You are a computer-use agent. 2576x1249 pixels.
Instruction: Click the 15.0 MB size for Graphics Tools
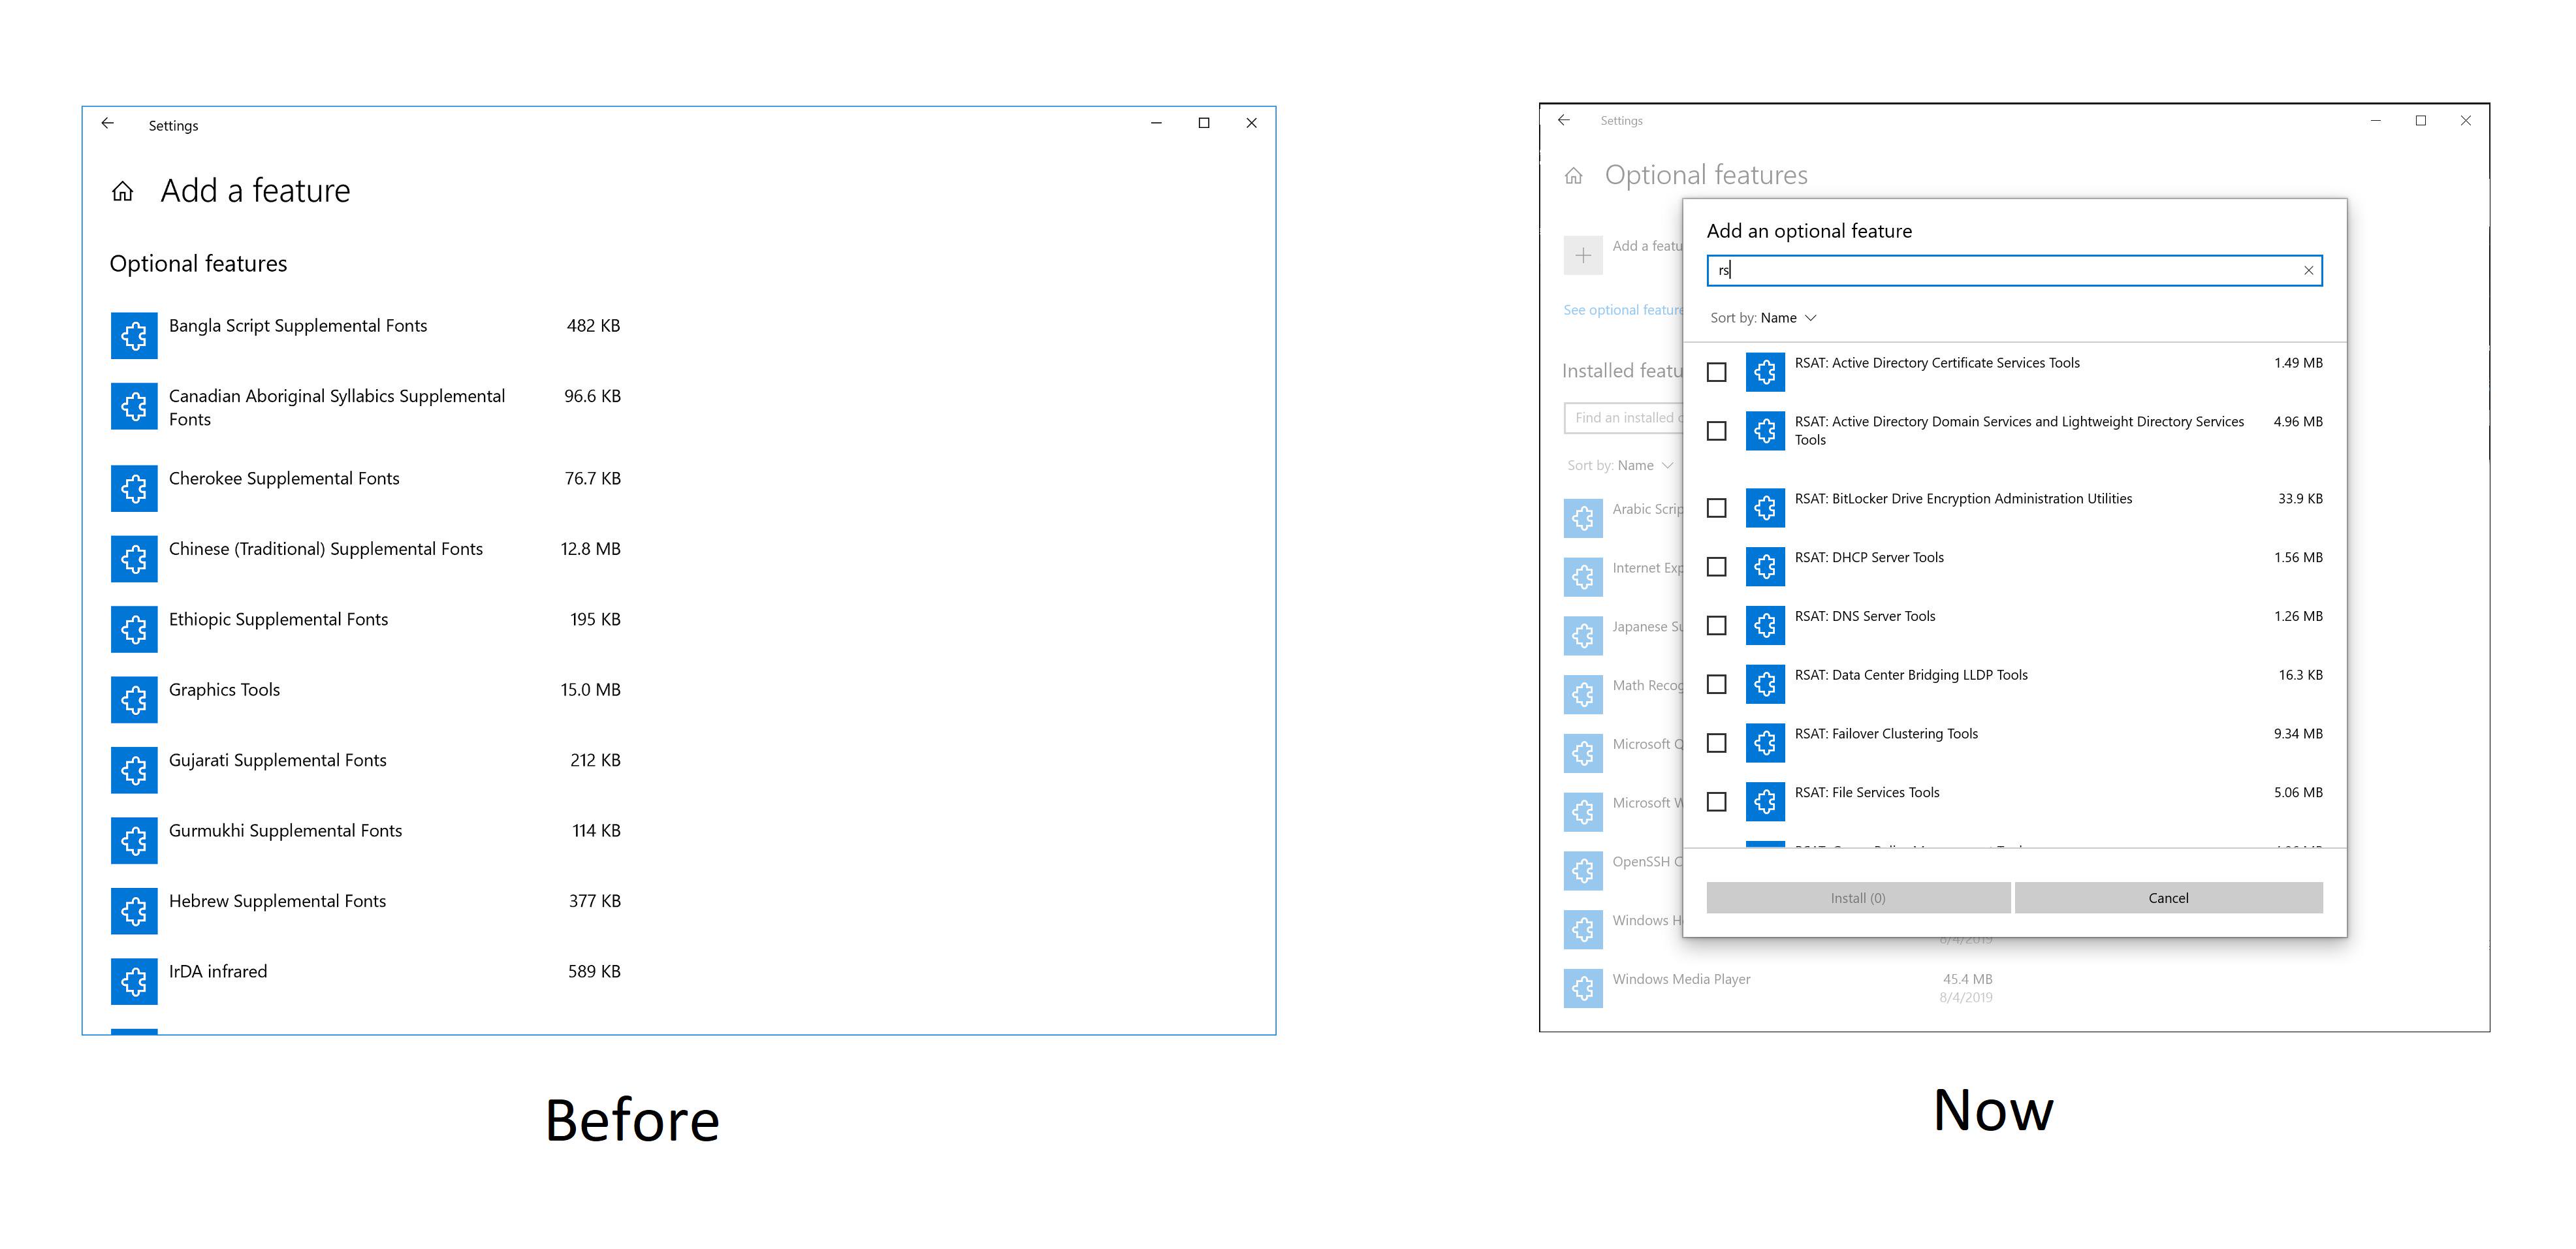click(590, 690)
